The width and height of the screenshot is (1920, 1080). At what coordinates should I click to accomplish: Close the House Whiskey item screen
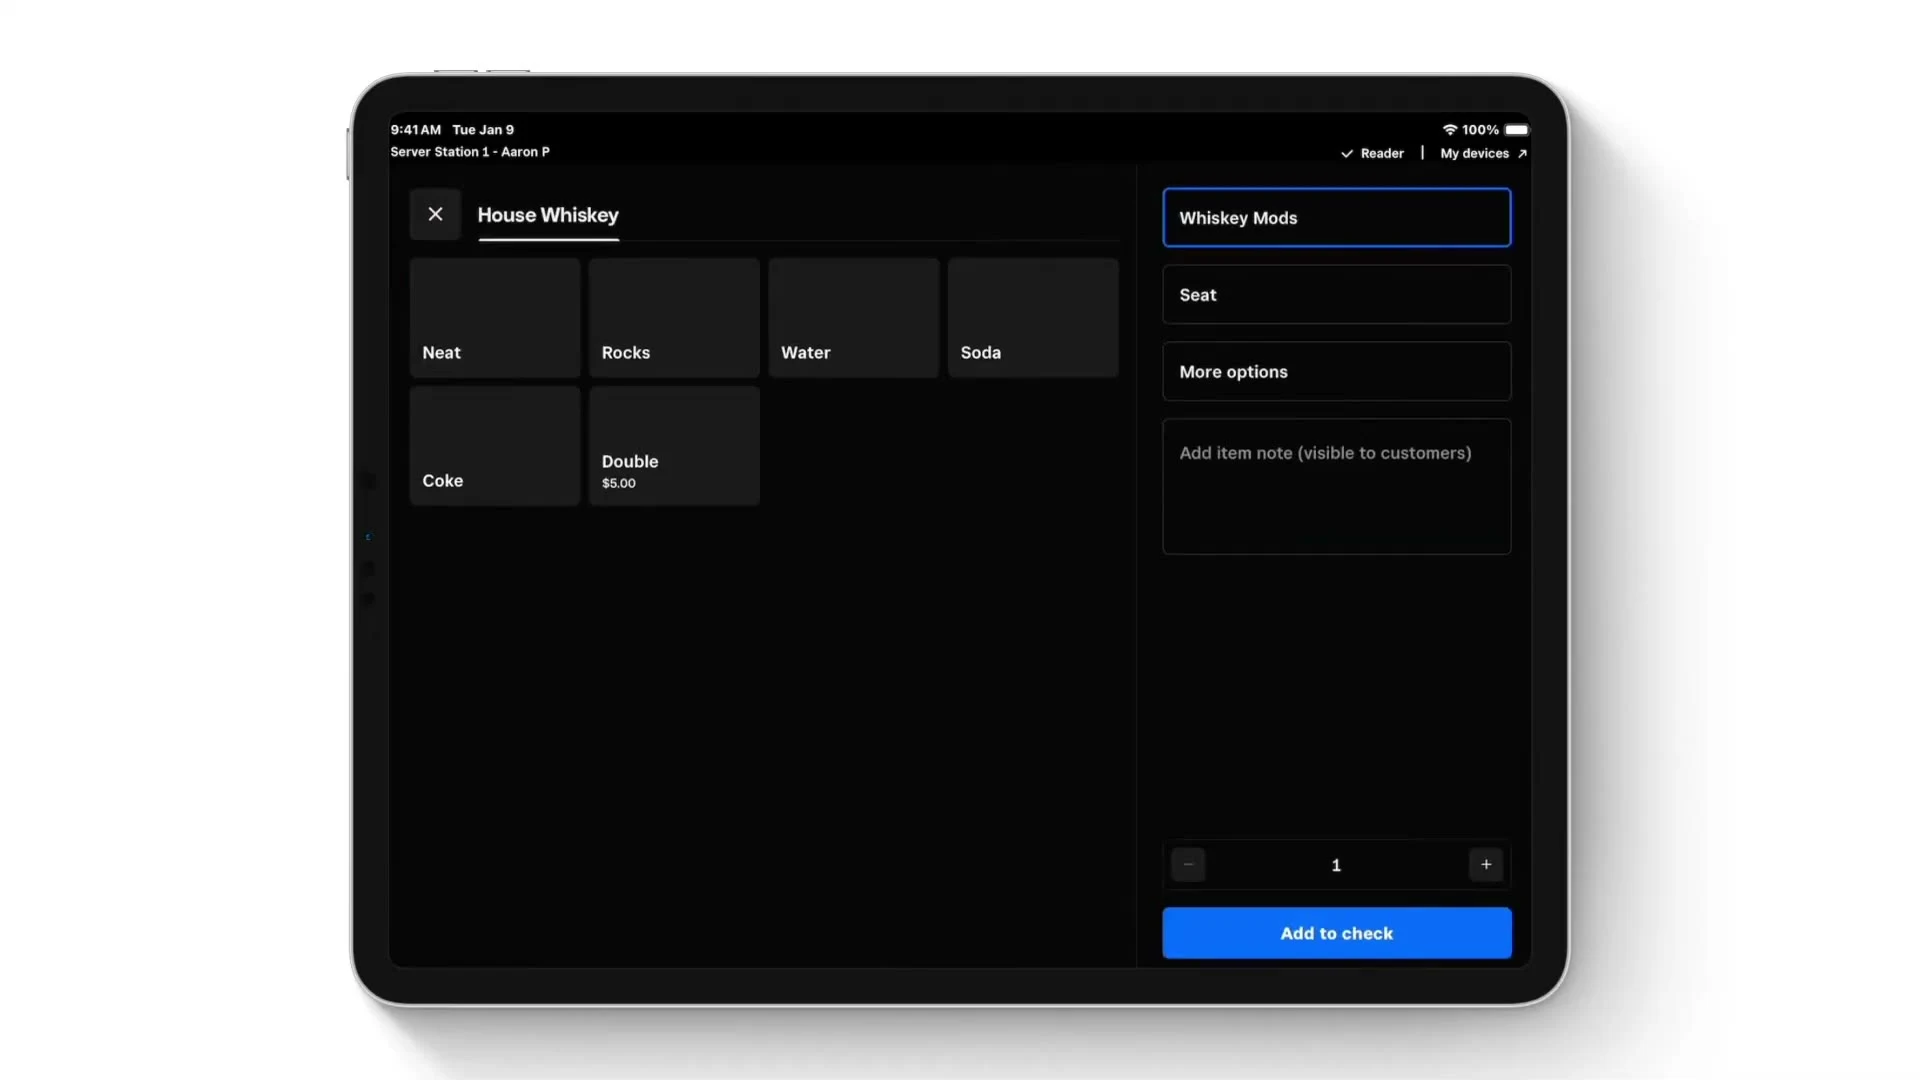tap(435, 214)
